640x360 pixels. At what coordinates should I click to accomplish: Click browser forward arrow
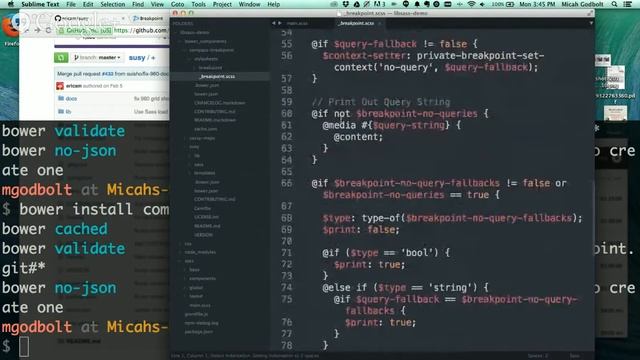pos(37,30)
